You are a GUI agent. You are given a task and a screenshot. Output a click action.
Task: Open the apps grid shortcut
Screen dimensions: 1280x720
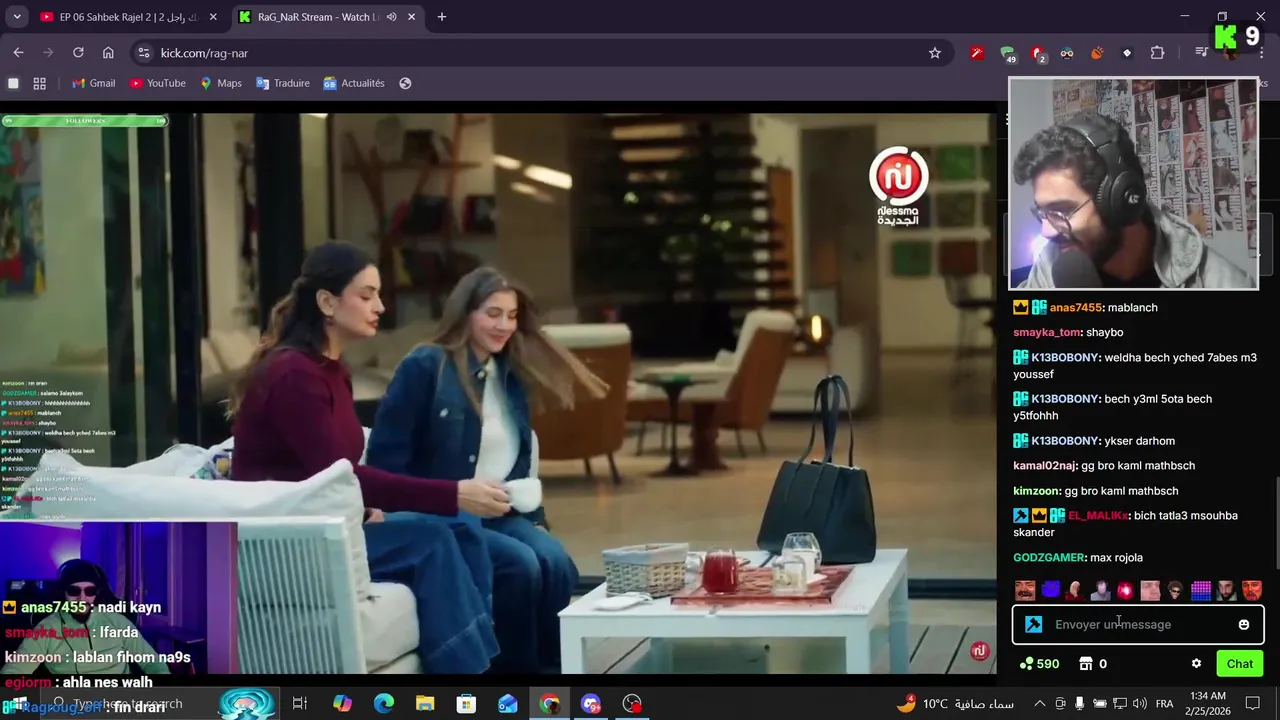[40, 83]
